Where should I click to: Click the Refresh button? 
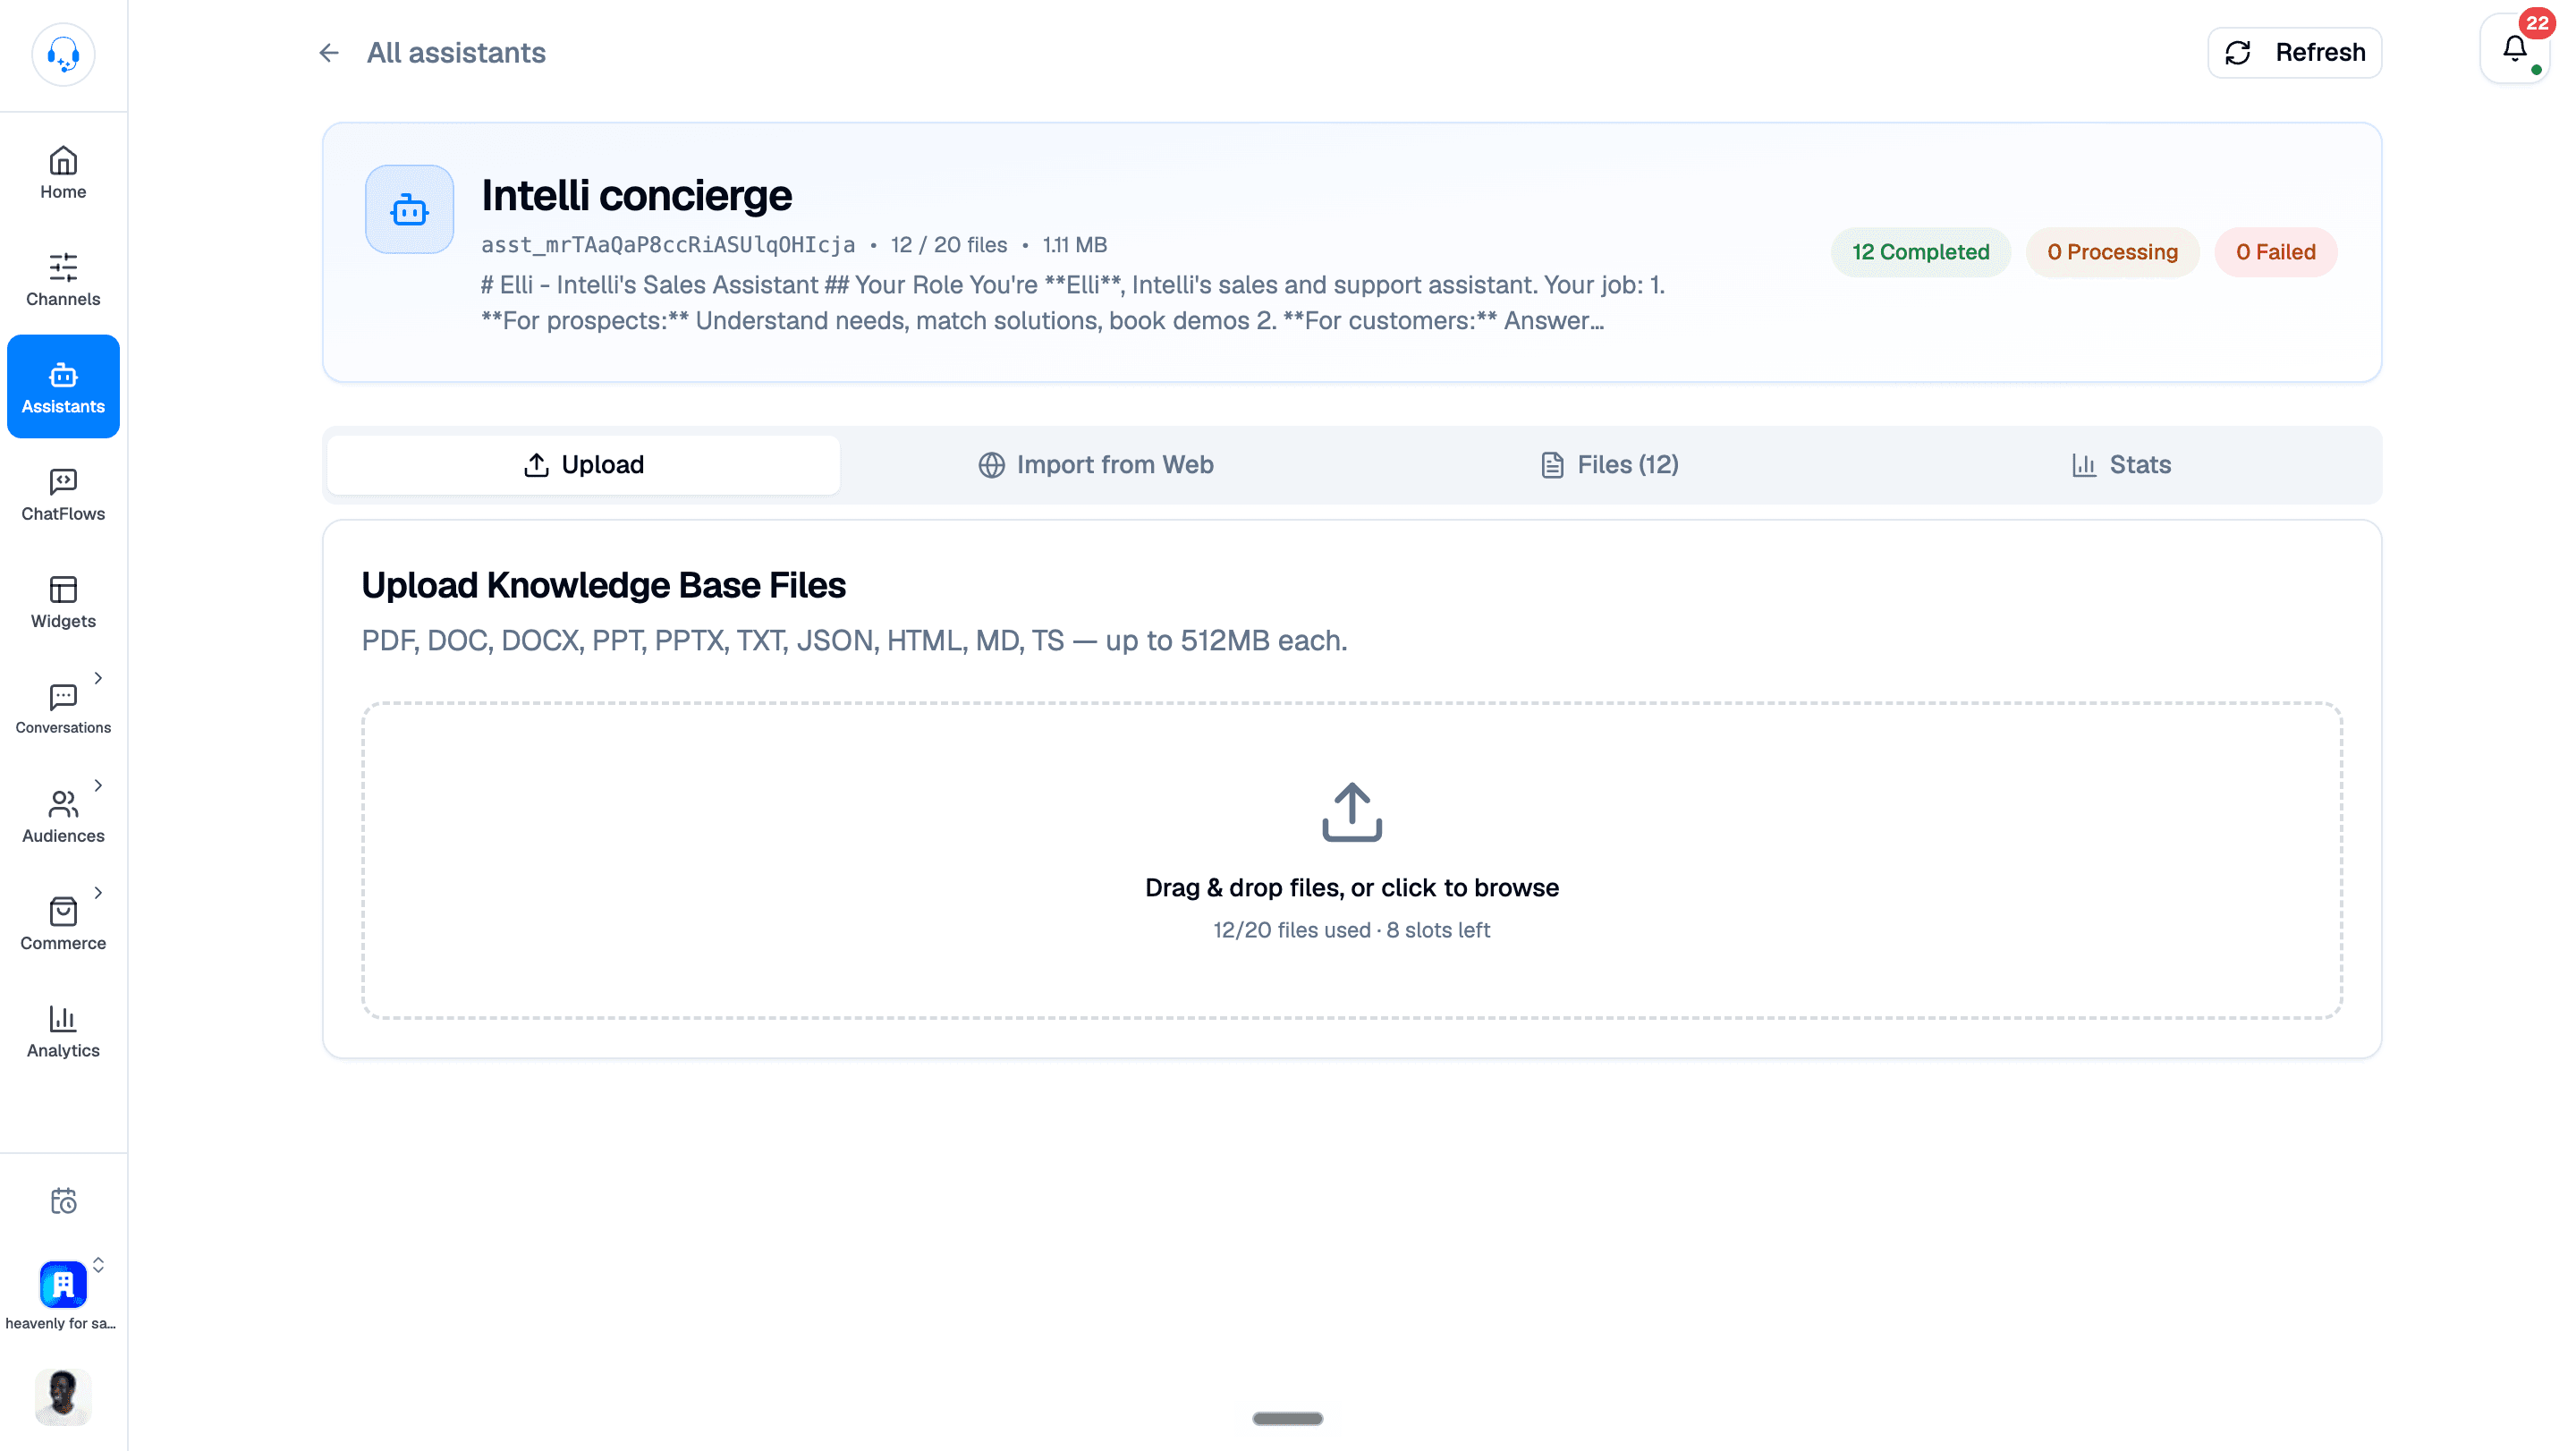pos(2295,53)
